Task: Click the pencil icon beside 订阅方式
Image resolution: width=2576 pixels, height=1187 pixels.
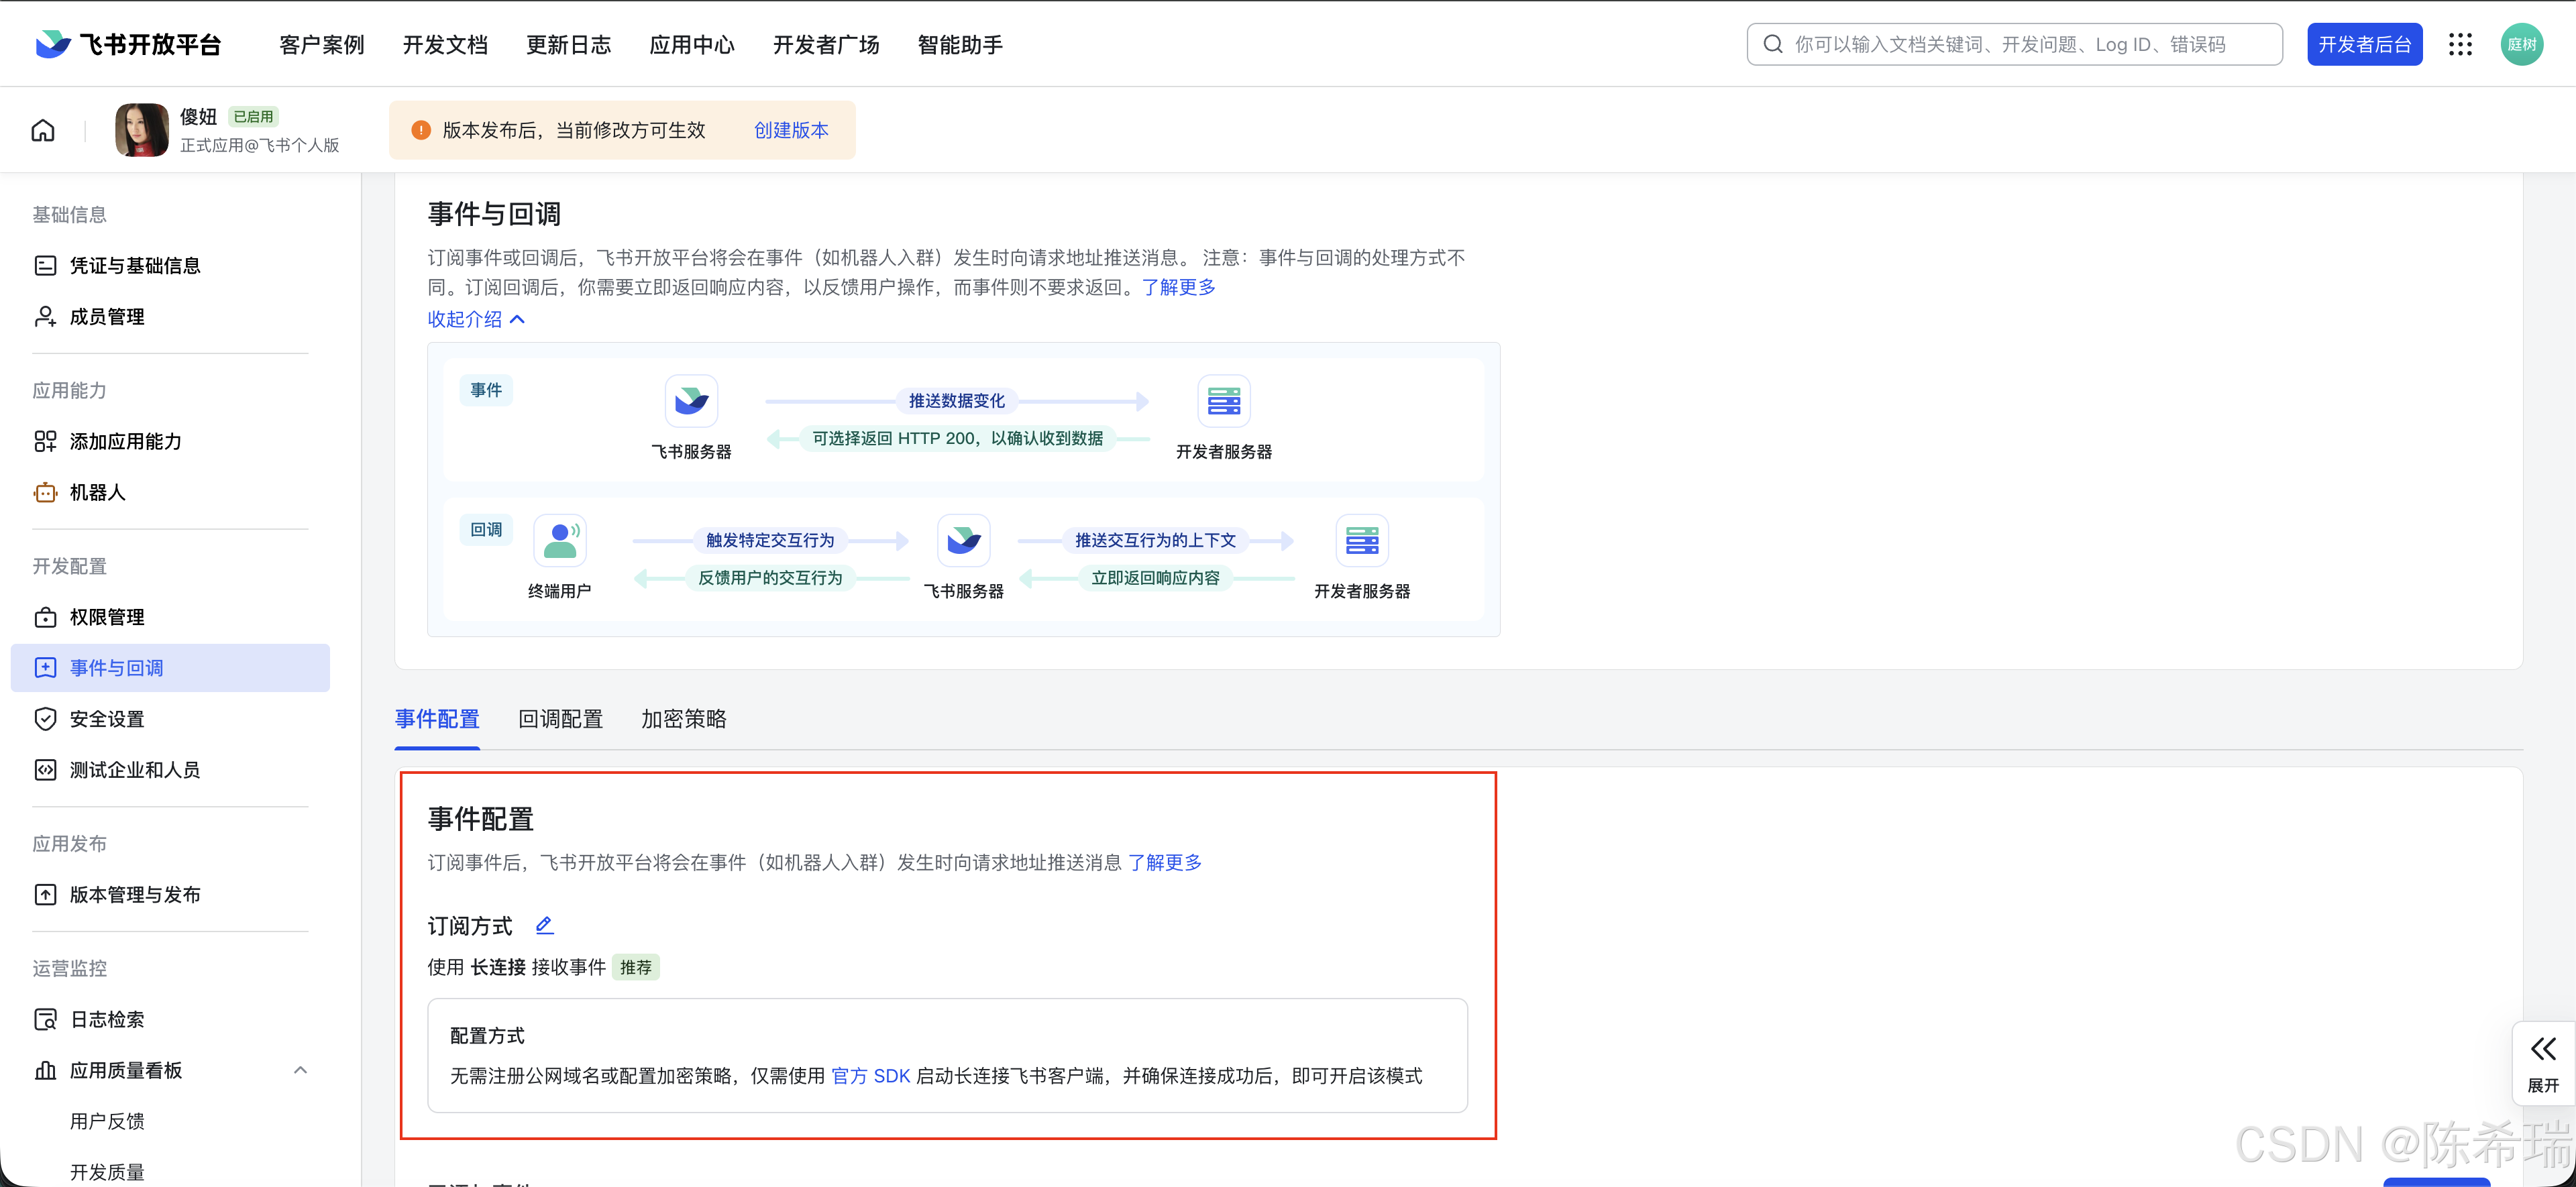Action: (544, 925)
